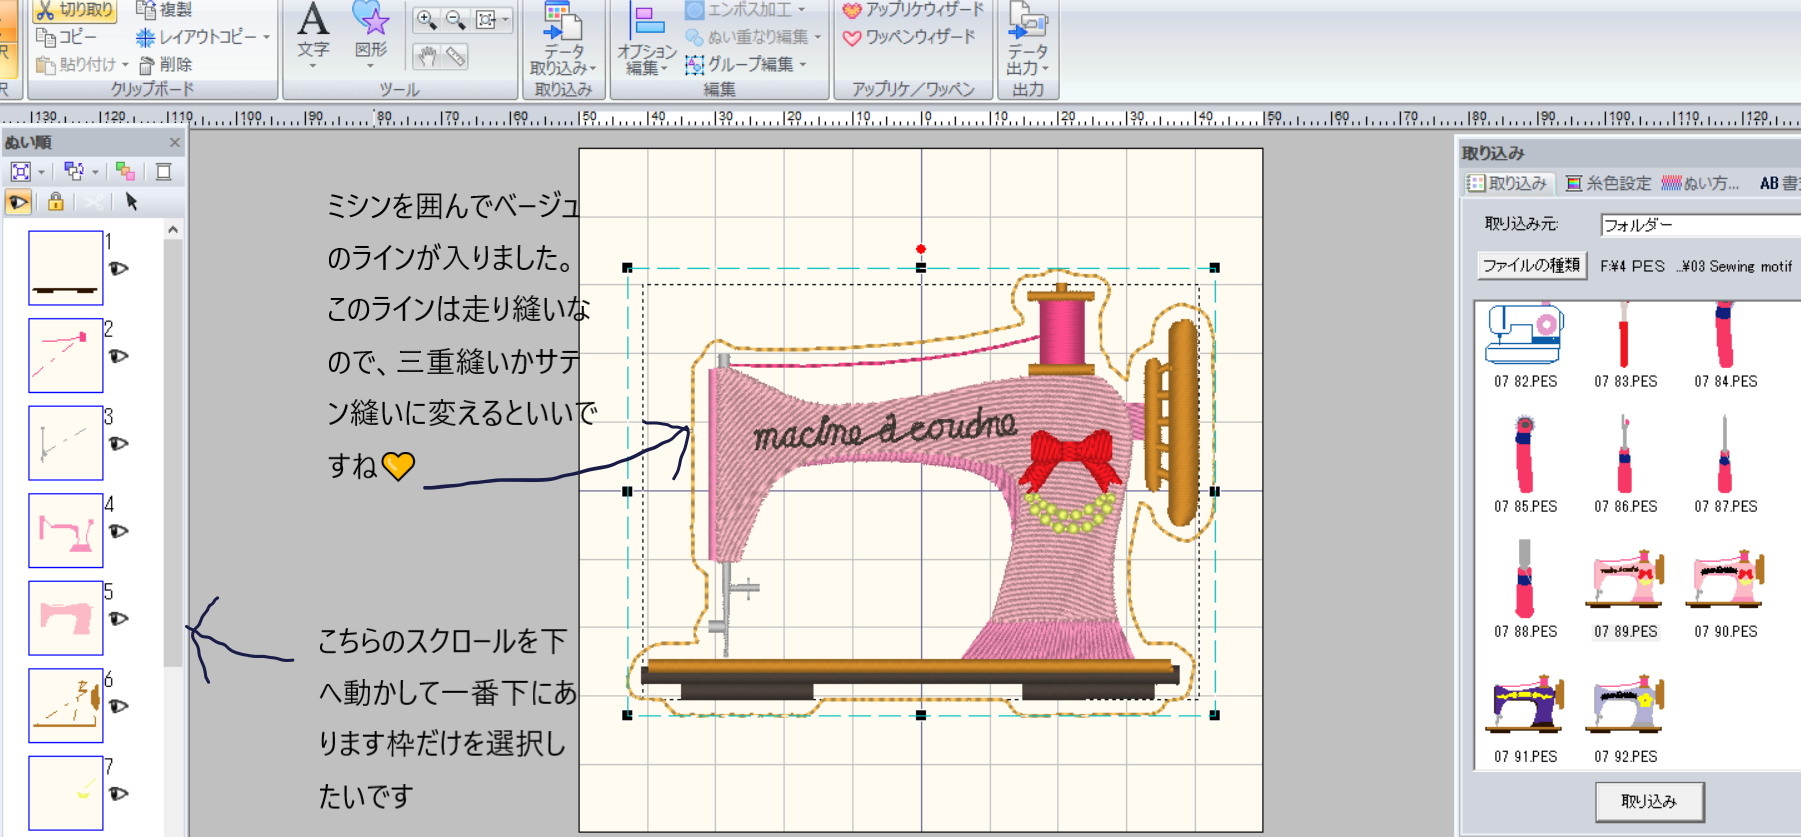
Task: Close the ぬい順 panel
Action: [174, 142]
